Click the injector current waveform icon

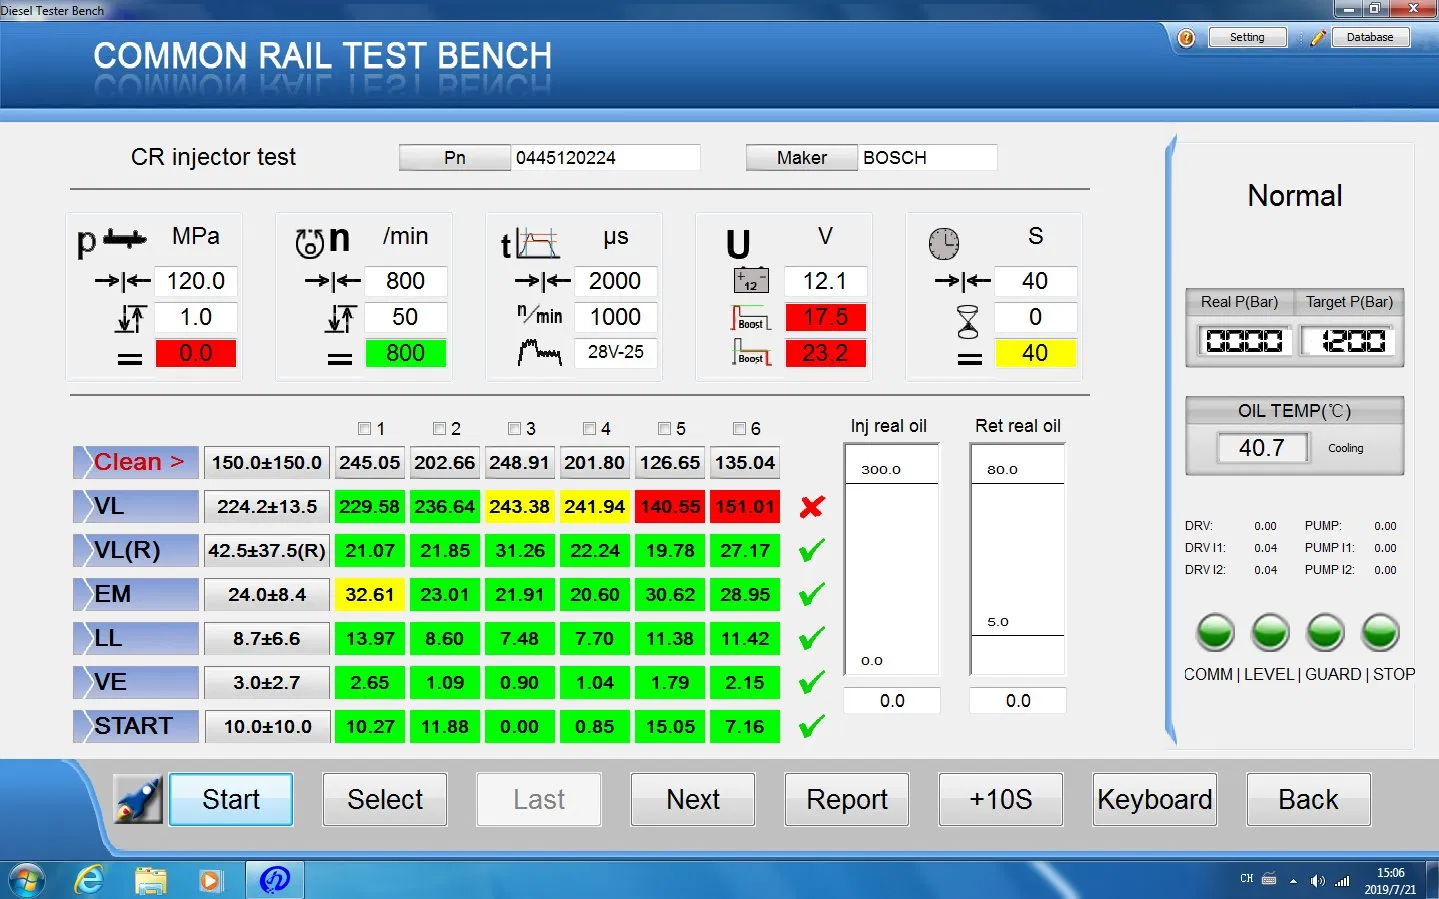(540, 352)
